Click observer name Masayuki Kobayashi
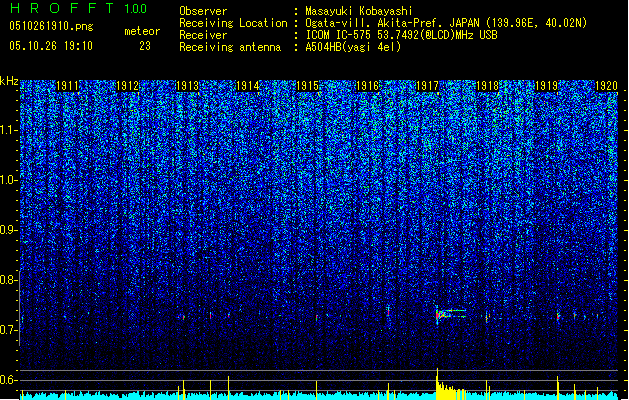This screenshot has width=629, height=400. pyautogui.click(x=359, y=11)
